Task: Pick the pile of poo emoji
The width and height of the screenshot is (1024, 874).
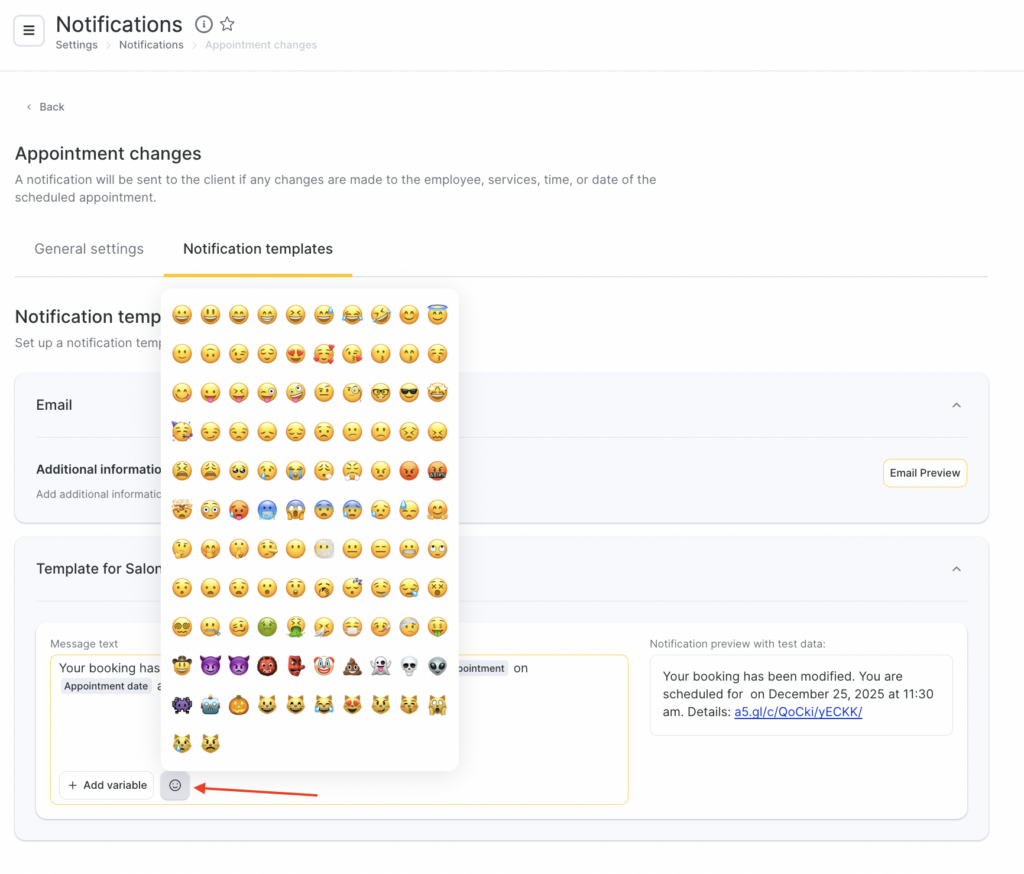Action: [x=353, y=666]
